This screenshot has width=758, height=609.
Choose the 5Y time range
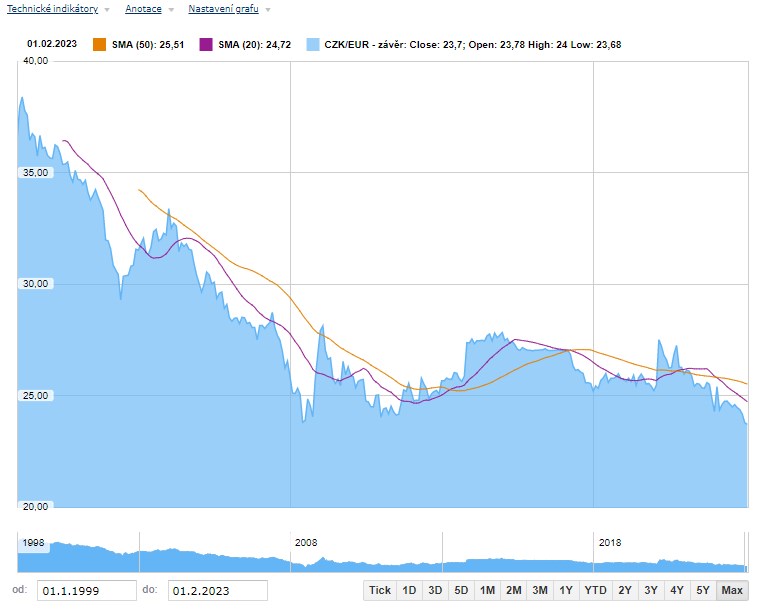(702, 590)
